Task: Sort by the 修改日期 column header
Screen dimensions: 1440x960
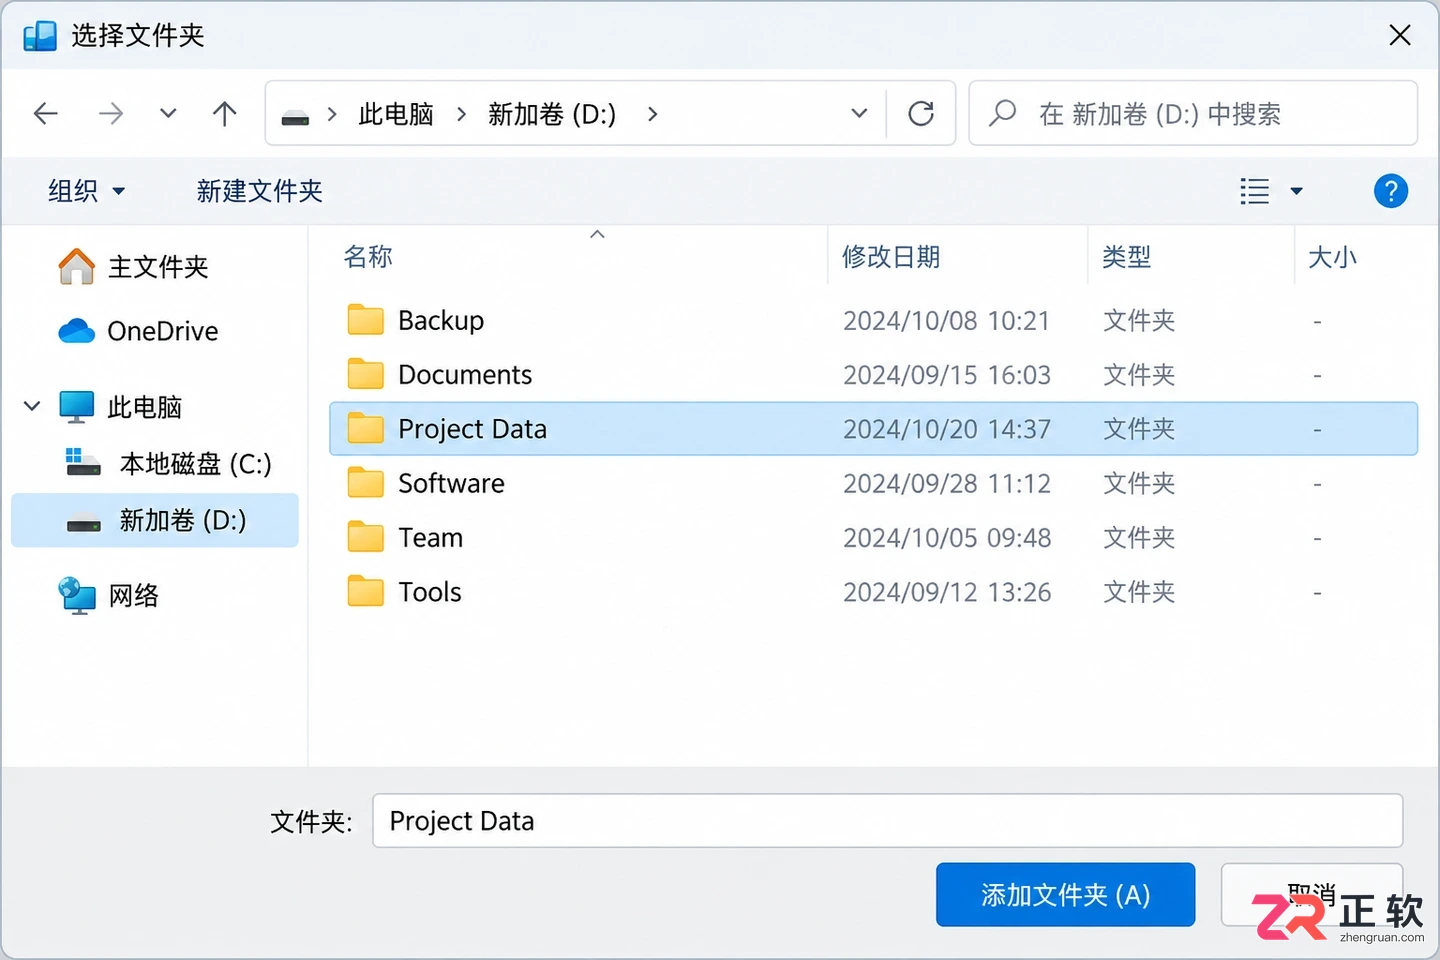Action: [891, 257]
